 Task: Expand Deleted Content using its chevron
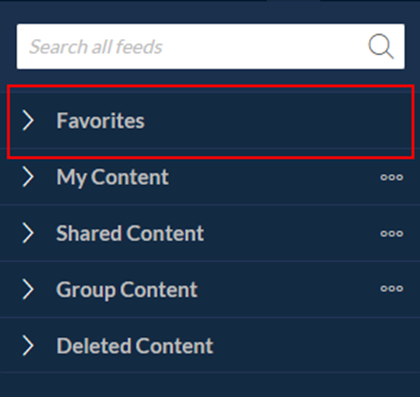point(28,346)
